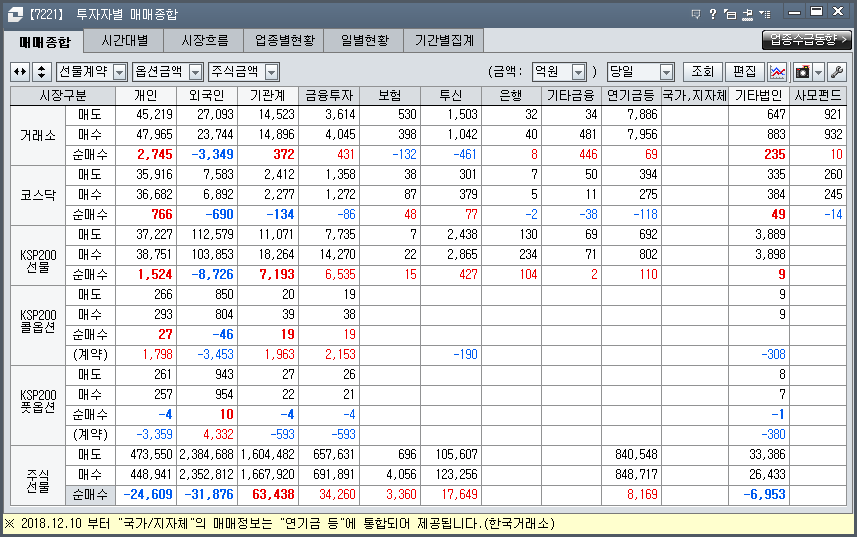This screenshot has height=537, width=857.
Task: Select the 매매종합 tab
Action: coord(45,42)
